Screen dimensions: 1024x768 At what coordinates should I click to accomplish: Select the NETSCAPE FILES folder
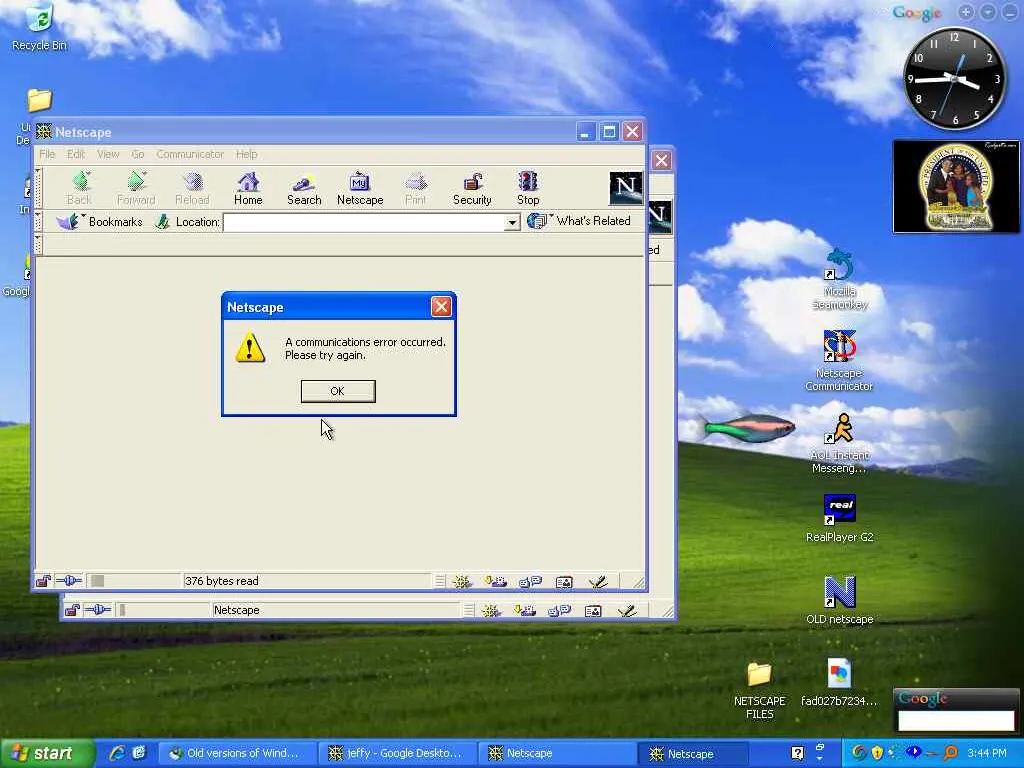(x=760, y=690)
